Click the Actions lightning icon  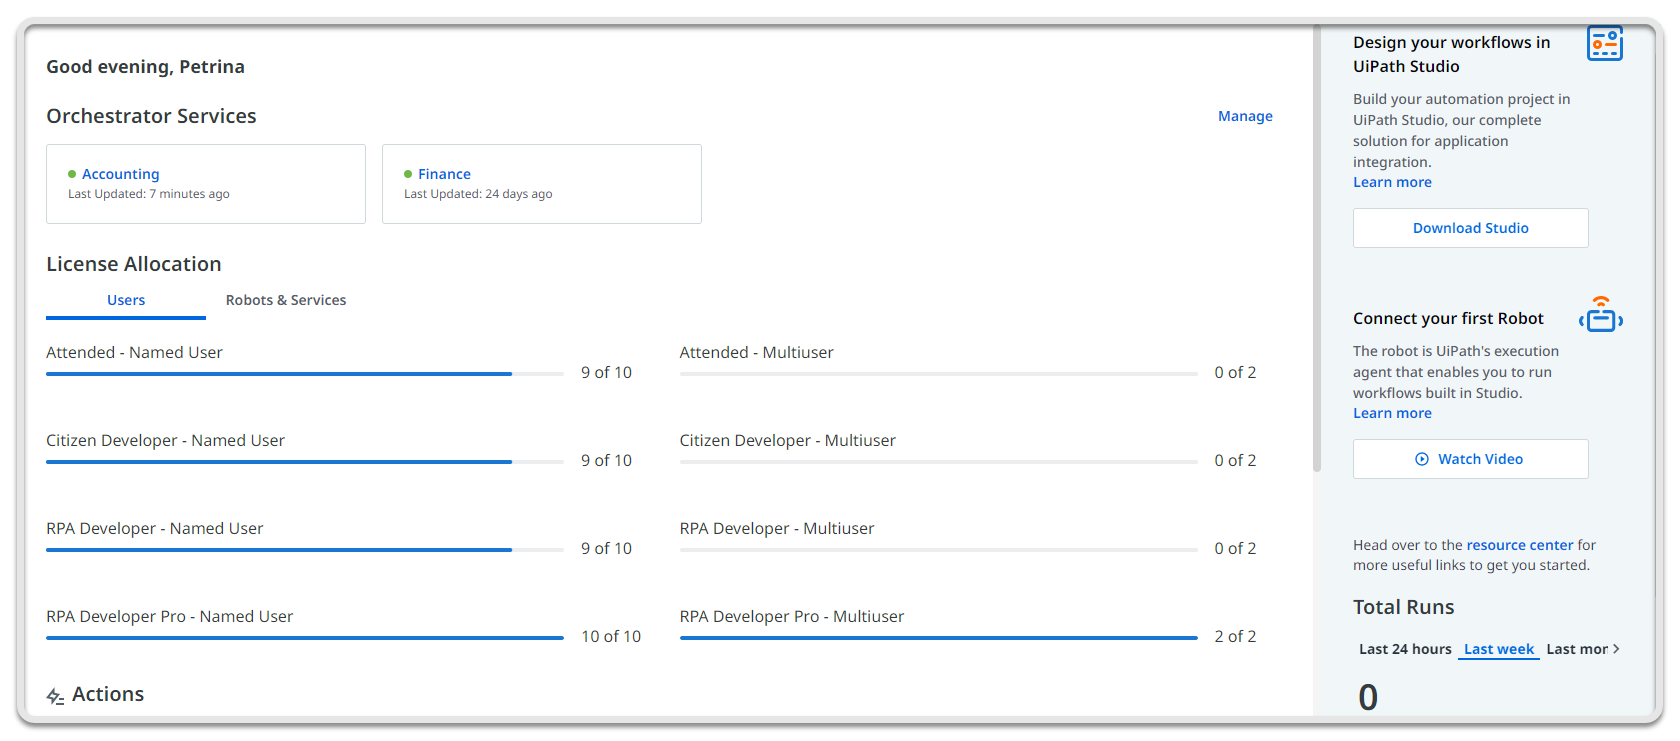point(55,696)
